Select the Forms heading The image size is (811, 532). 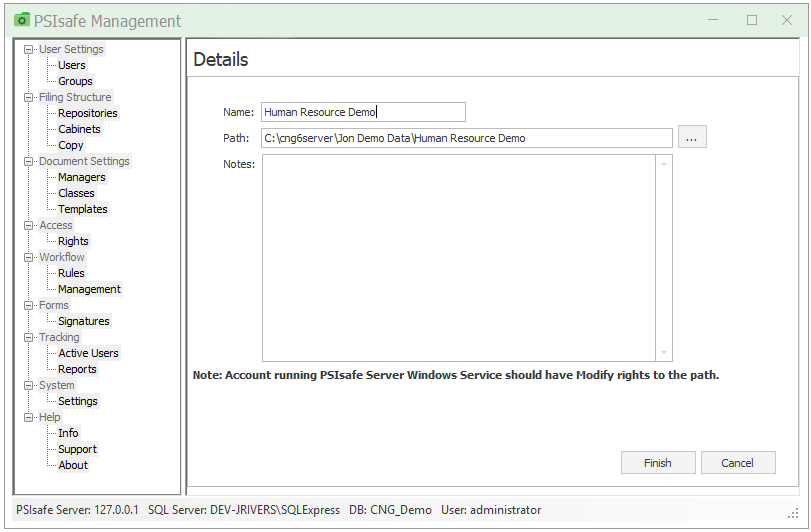click(x=54, y=305)
